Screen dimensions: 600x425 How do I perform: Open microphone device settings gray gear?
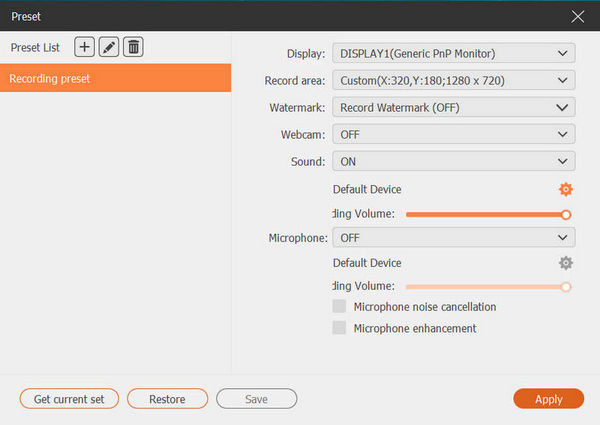566,263
